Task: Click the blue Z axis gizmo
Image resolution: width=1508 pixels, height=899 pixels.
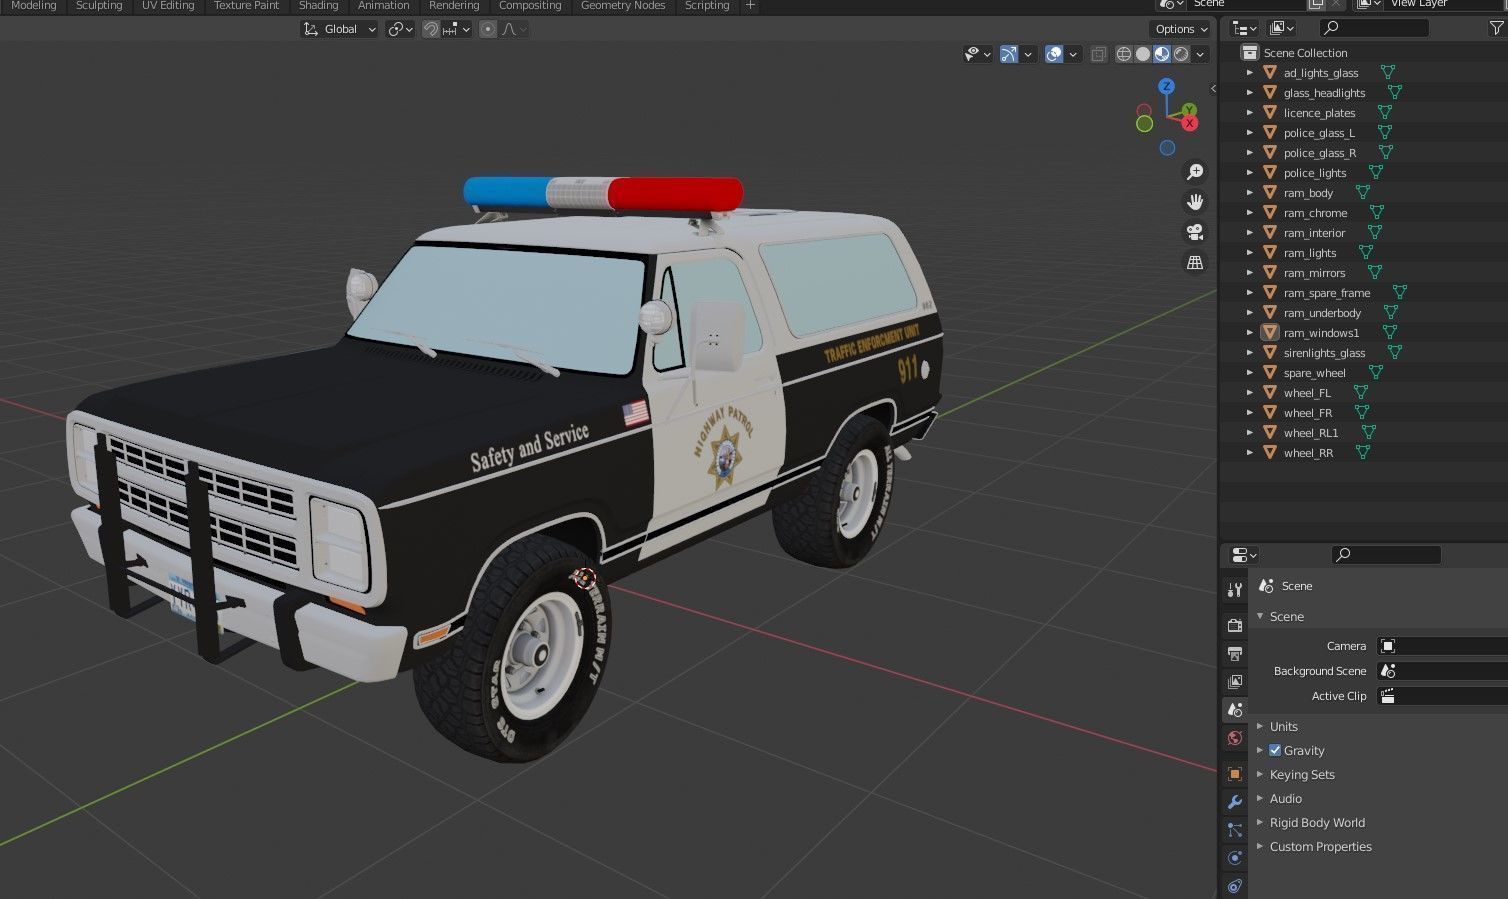Action: (x=1166, y=87)
